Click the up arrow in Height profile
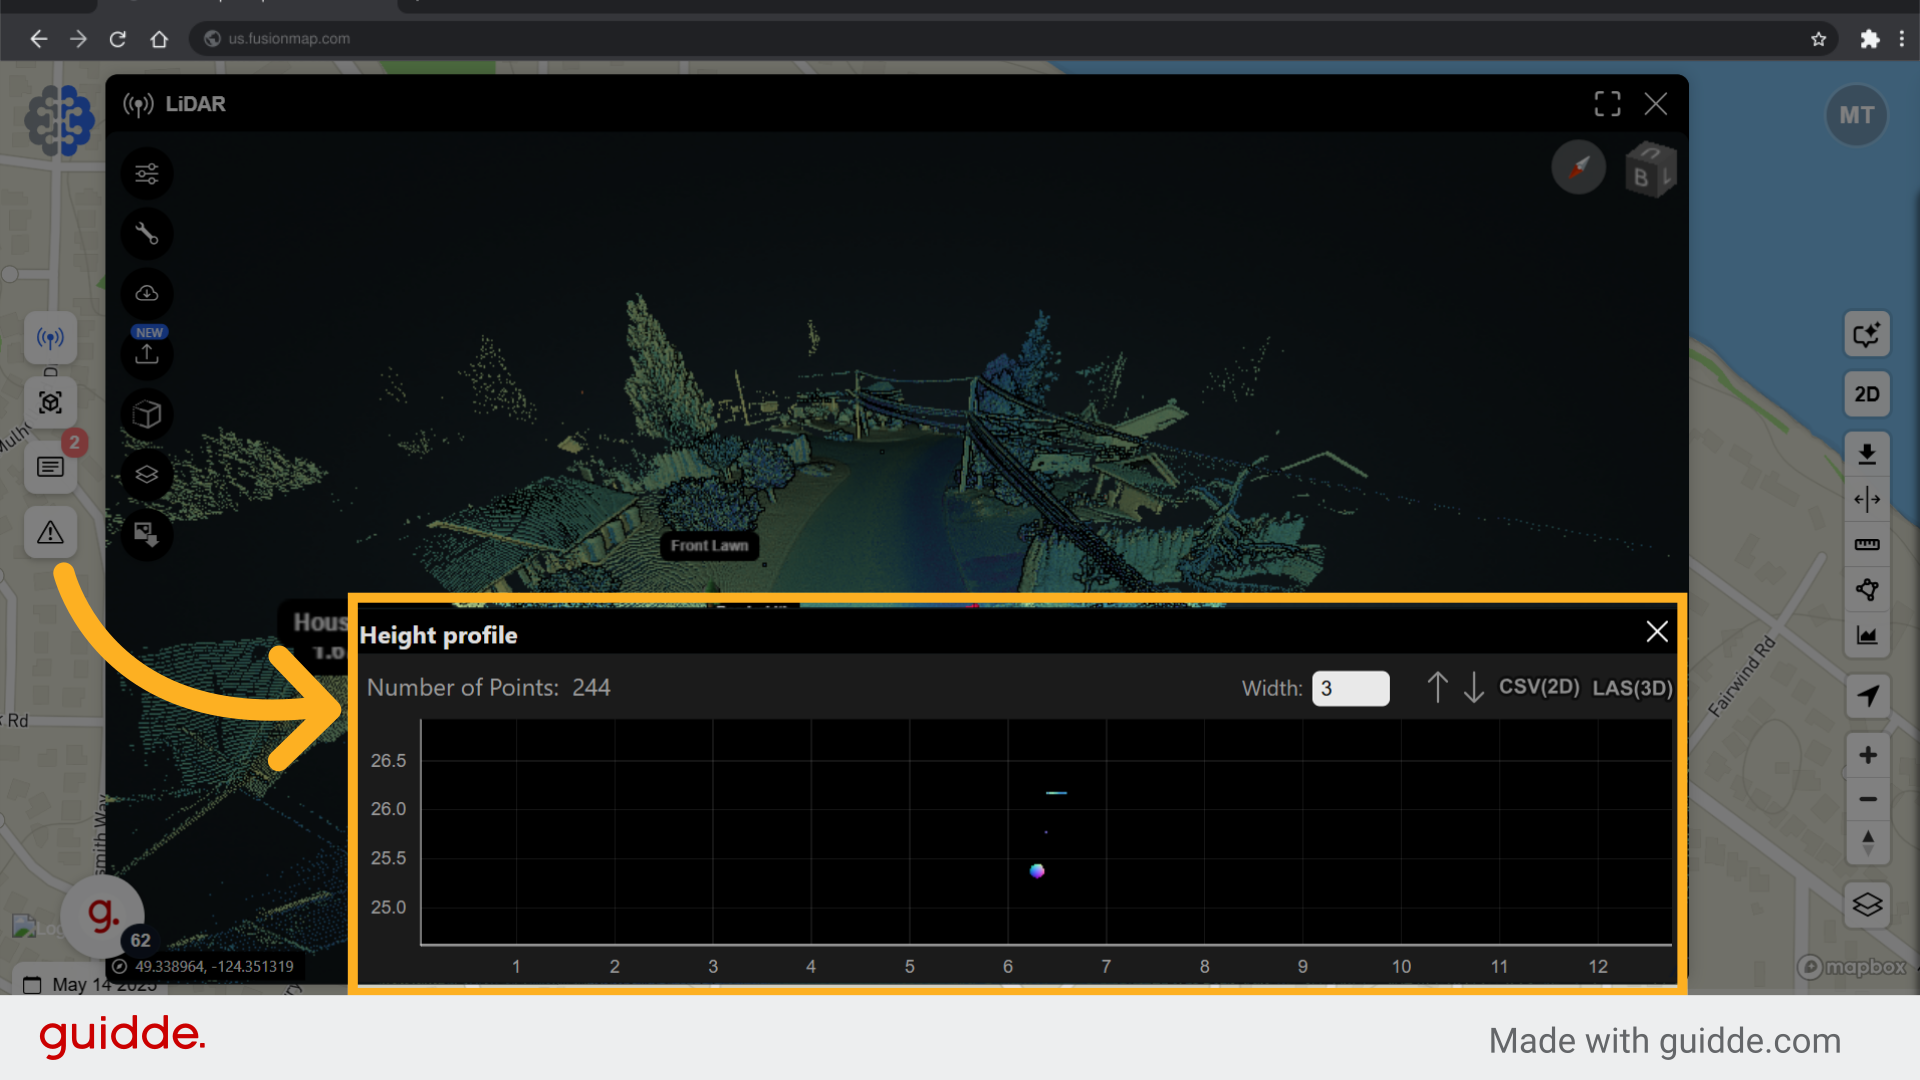Screen dimensions: 1920x1080 click(1437, 687)
